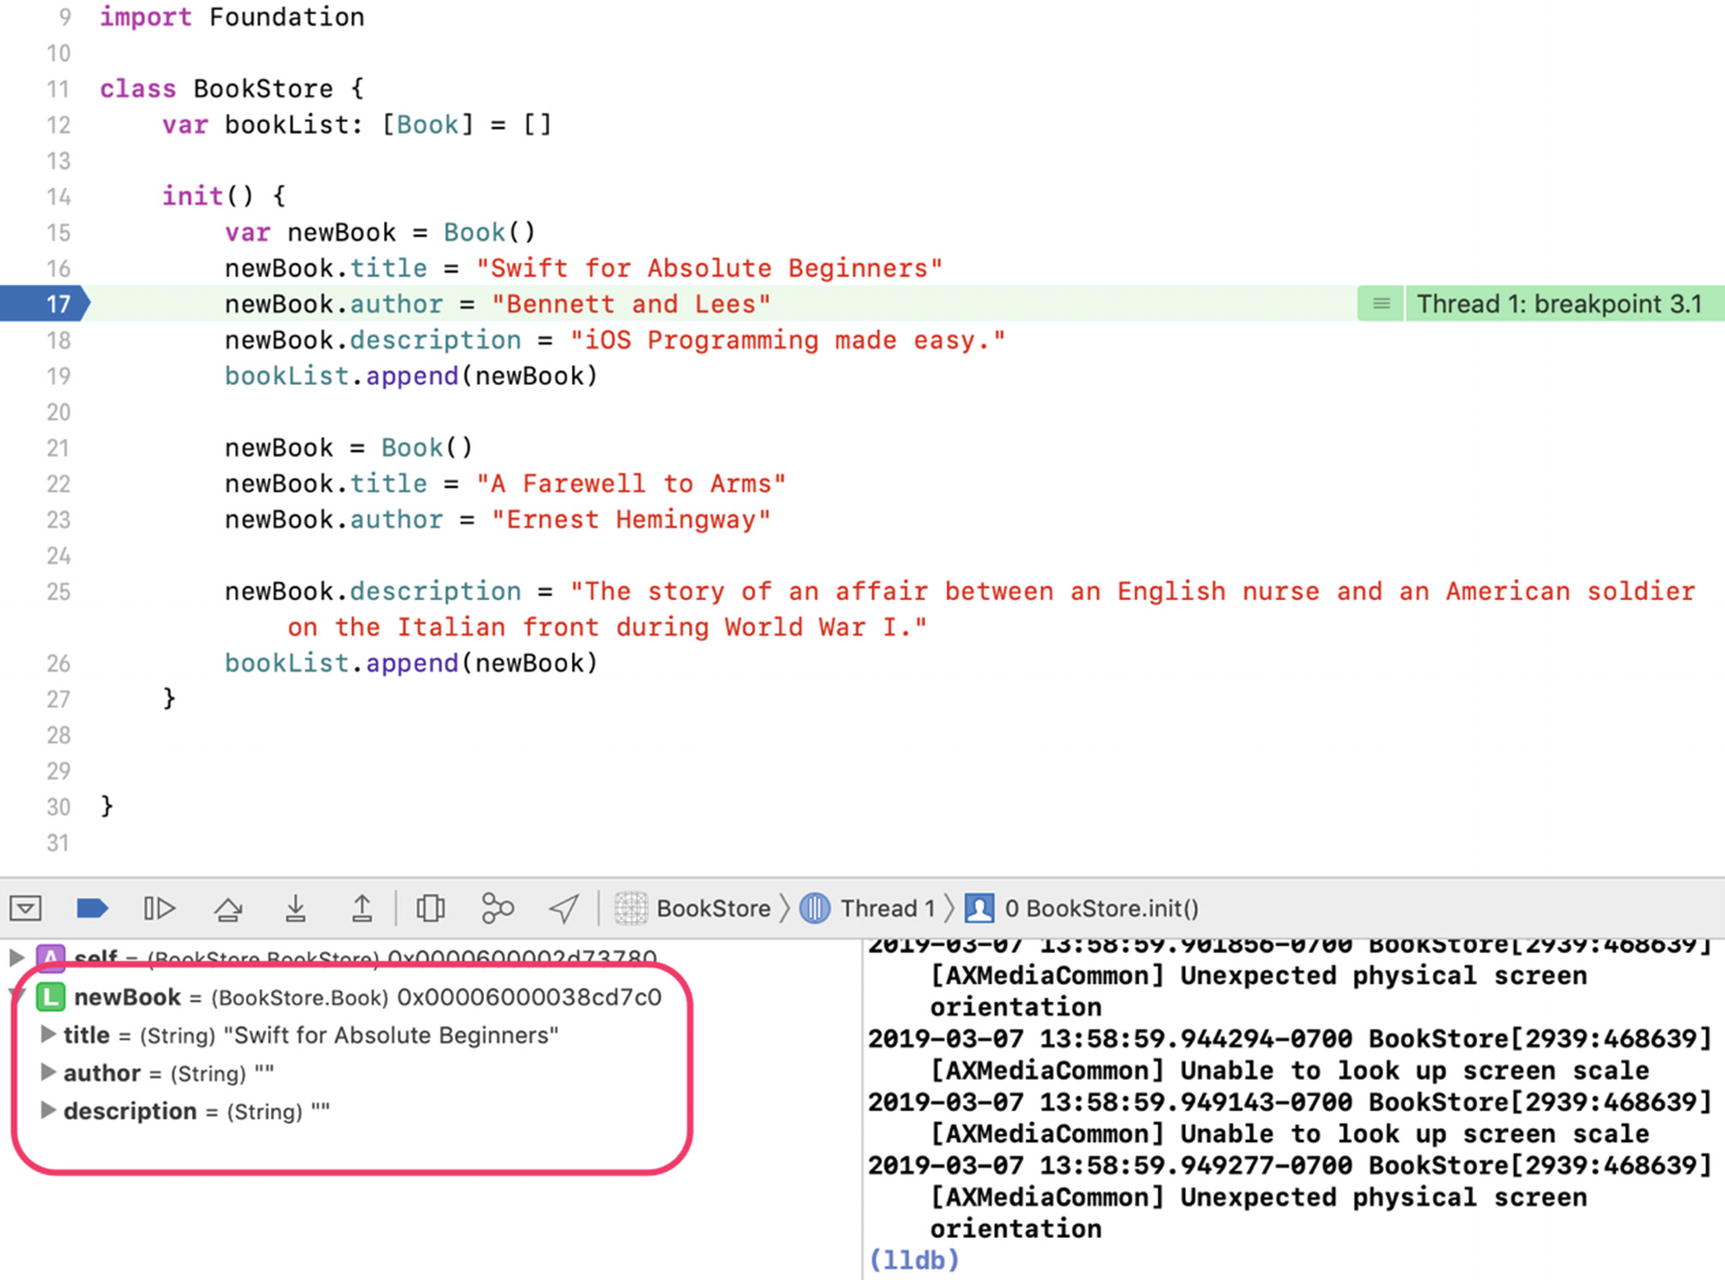Continue program execution button

pos(160,908)
